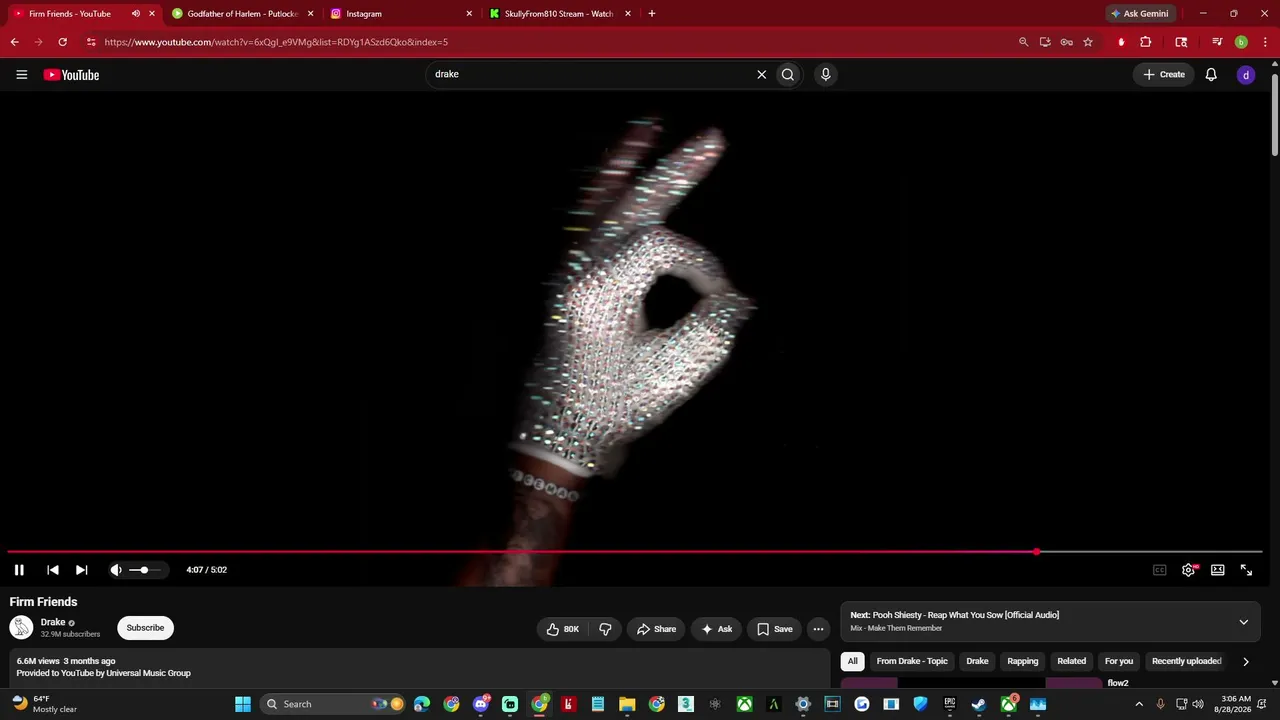Click Ask Gemini button
The height and width of the screenshot is (720, 1280).
click(x=1140, y=14)
